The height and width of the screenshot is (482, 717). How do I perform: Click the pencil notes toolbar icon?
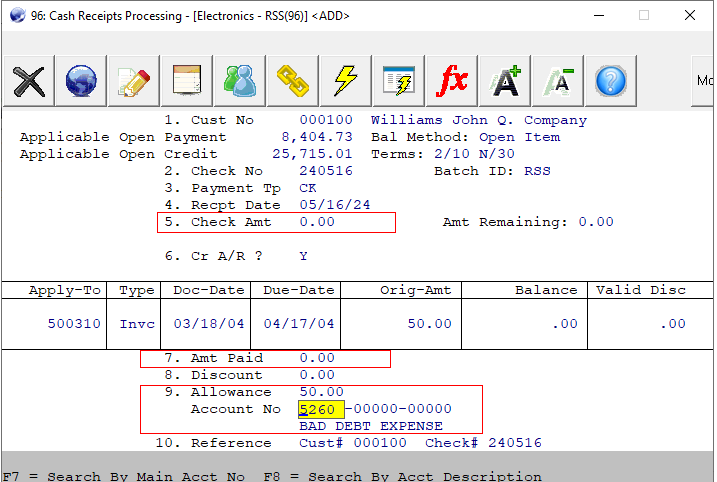click(x=134, y=81)
